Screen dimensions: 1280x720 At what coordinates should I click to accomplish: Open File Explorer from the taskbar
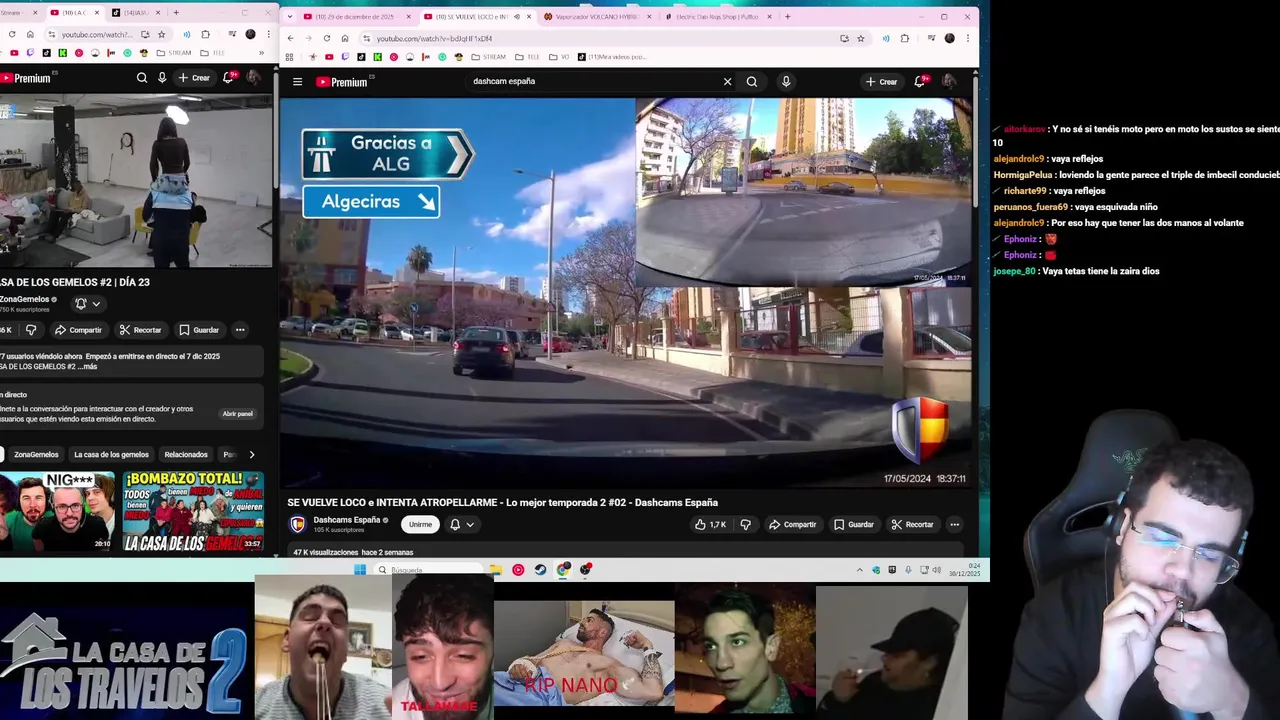tap(495, 570)
